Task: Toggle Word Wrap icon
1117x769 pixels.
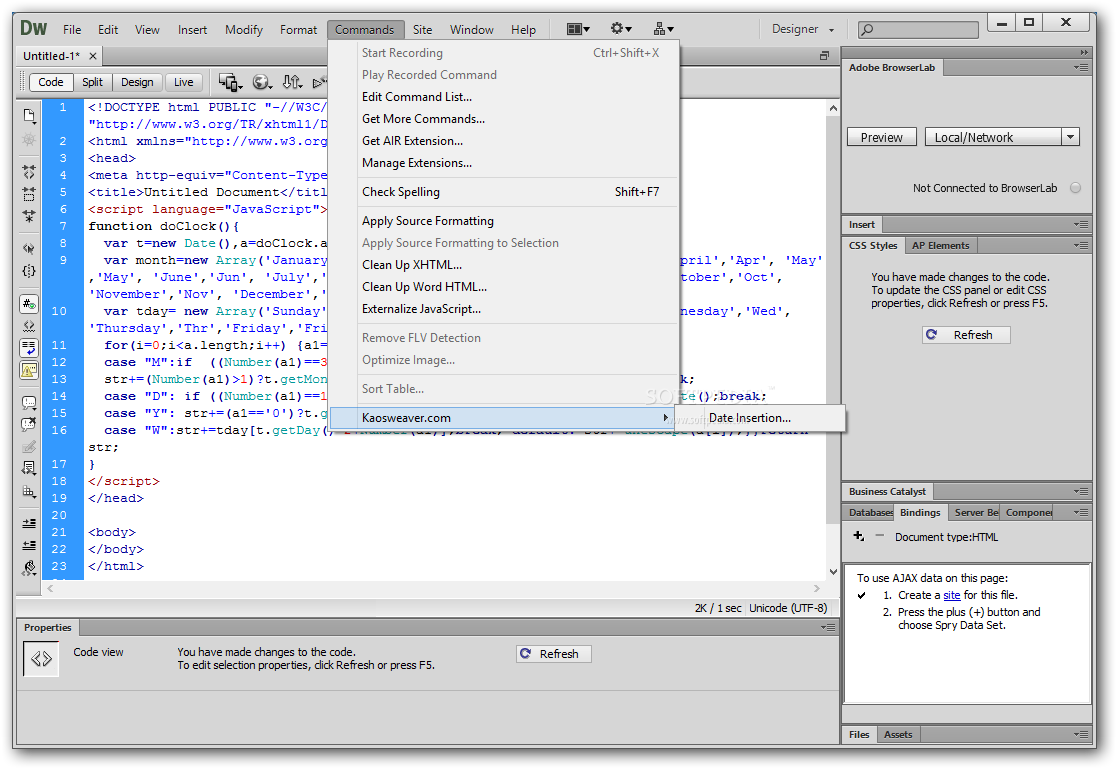Action: pyautogui.click(x=29, y=348)
